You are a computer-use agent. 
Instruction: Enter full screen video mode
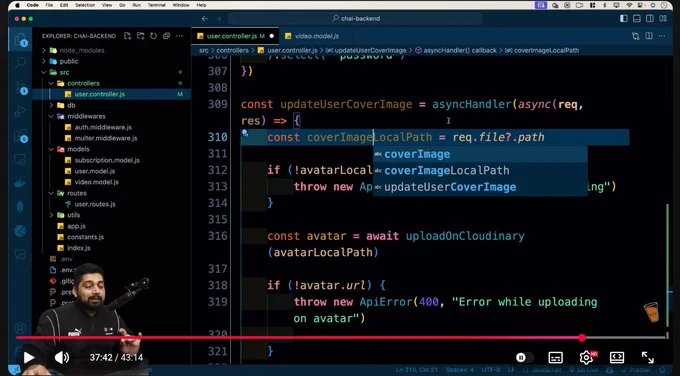pos(647,357)
